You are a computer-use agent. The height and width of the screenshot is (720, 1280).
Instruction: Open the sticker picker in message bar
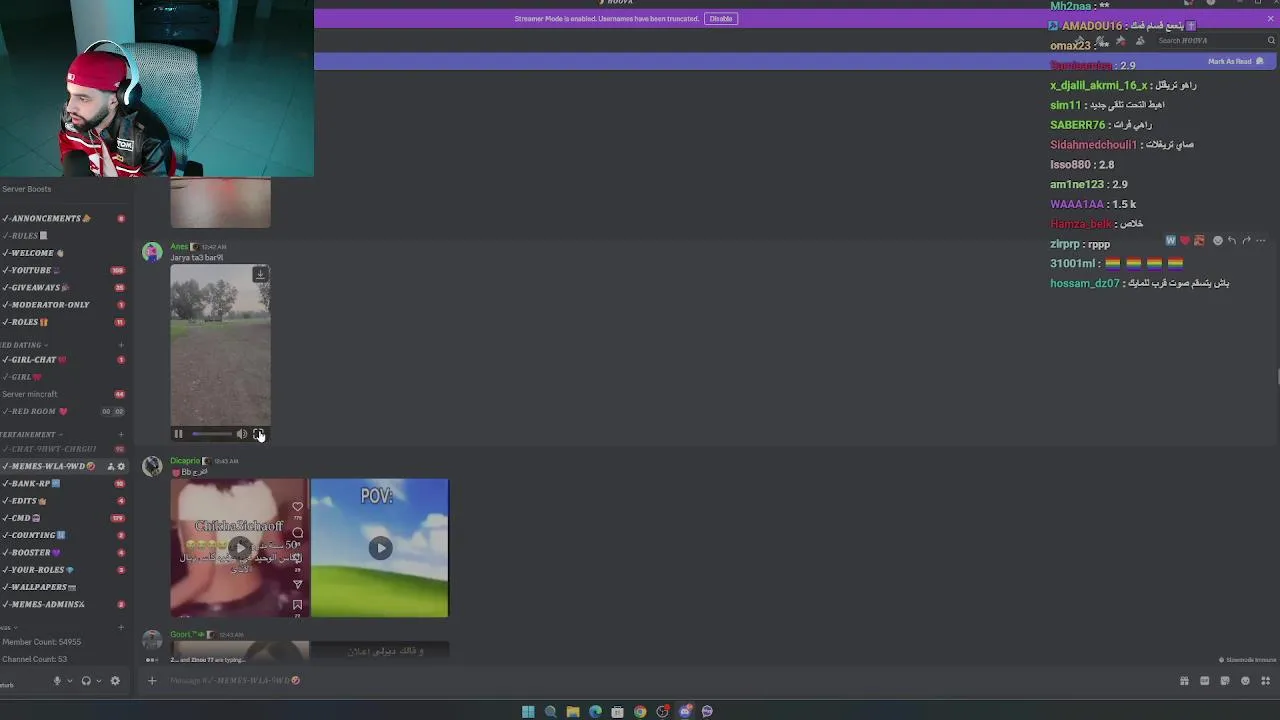click(1225, 681)
